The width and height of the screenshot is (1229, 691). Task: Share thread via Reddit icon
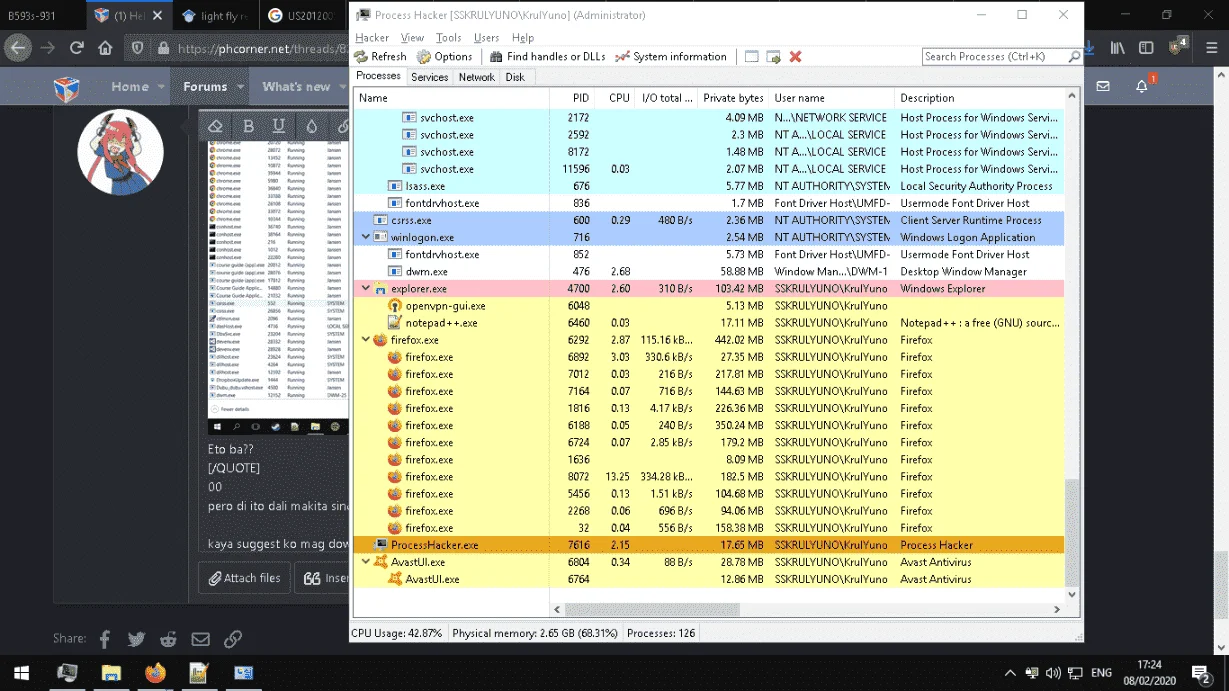168,639
